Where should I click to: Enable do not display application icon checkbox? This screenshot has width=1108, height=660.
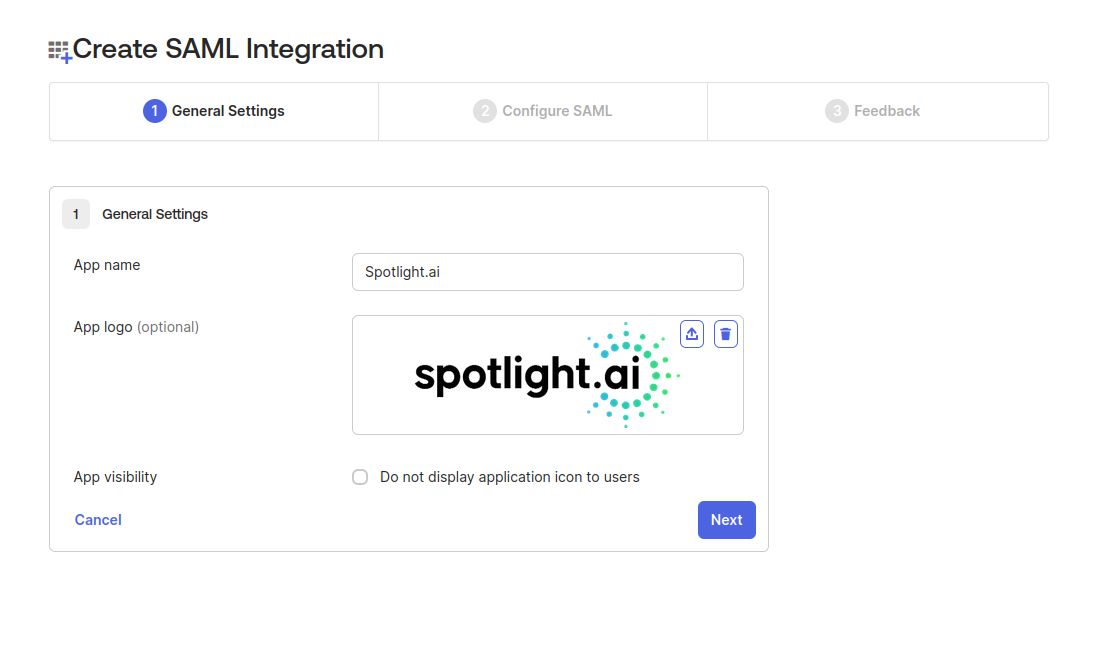click(x=360, y=477)
